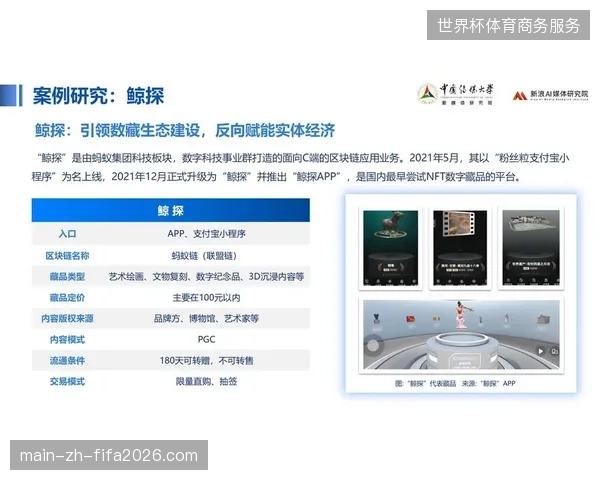The height and width of the screenshot is (480, 600).
Task: Click the round joystick control in gallery image
Action: coord(373,345)
